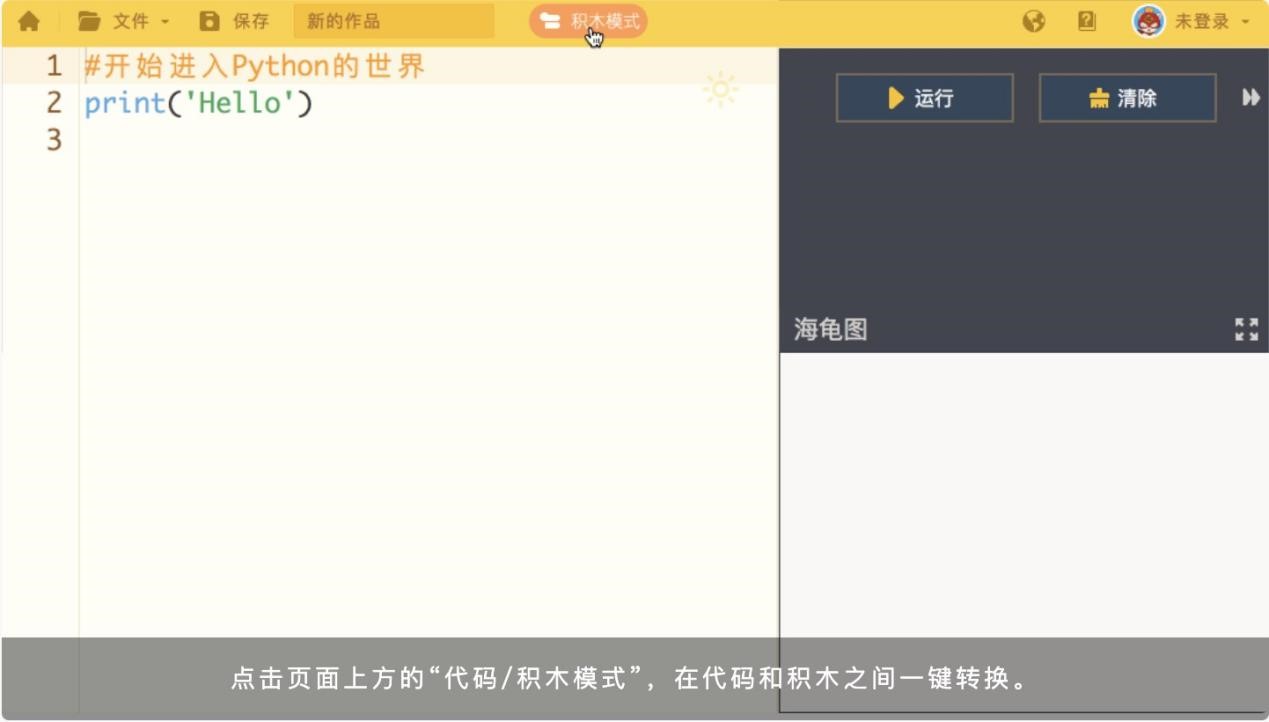Open the 文件 dropdown arrow
This screenshot has width=1269, height=722.
(x=165, y=20)
